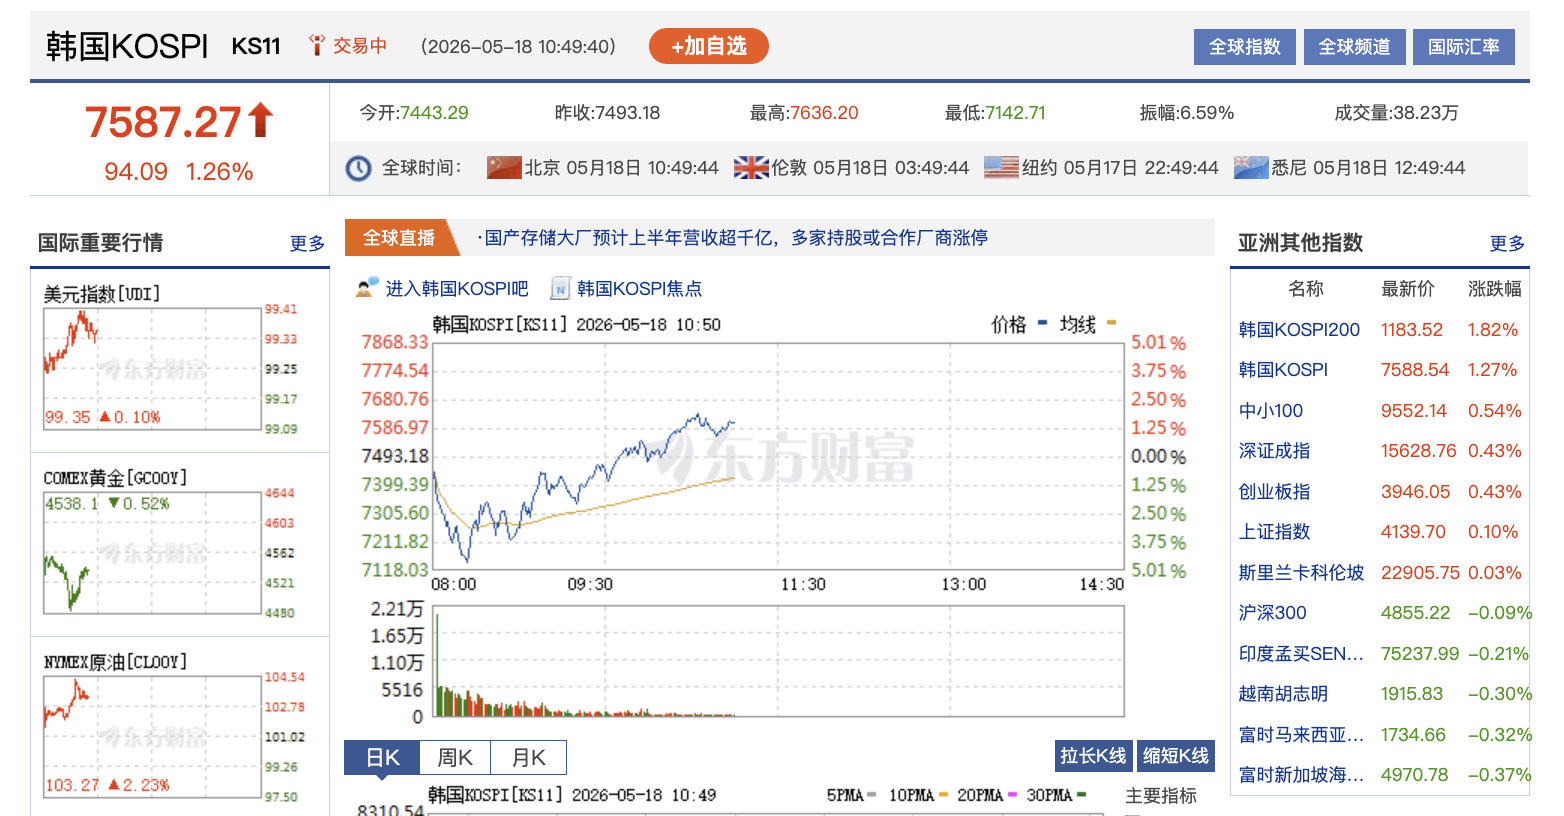Open the COMEX黄金[GC00Y] mini chart

(x=152, y=553)
